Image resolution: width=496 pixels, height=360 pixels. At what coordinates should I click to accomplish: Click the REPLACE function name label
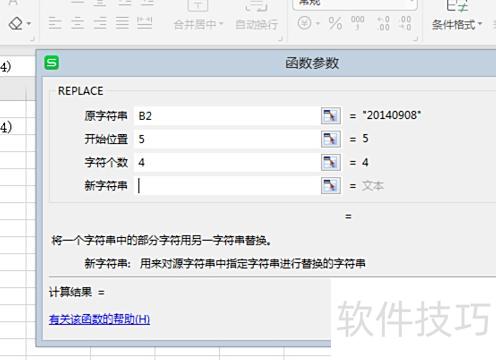tap(80, 91)
